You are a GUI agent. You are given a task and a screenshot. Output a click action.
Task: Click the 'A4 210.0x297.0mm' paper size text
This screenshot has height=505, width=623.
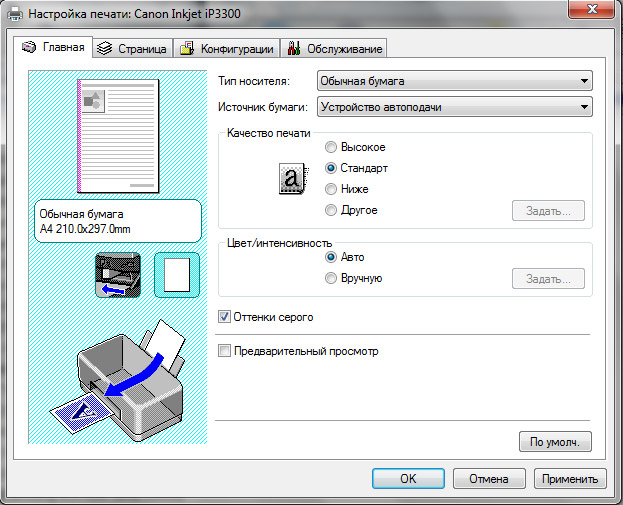(x=85, y=229)
